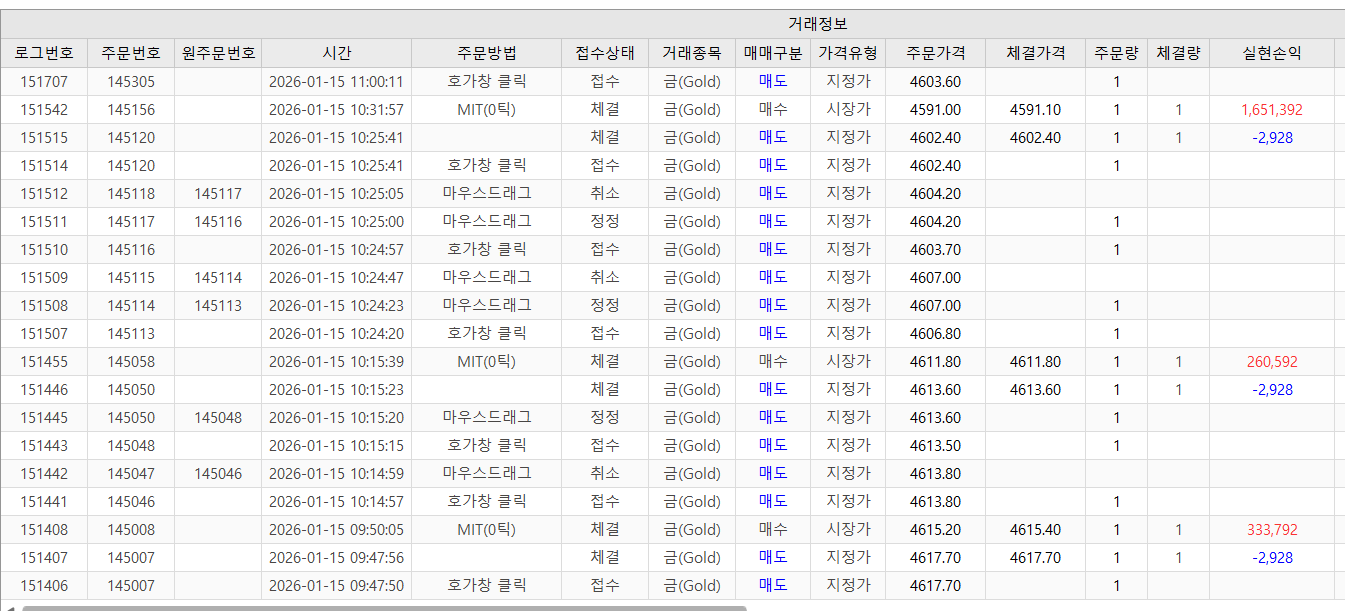Click the 실현손익 column header

tap(1272, 53)
